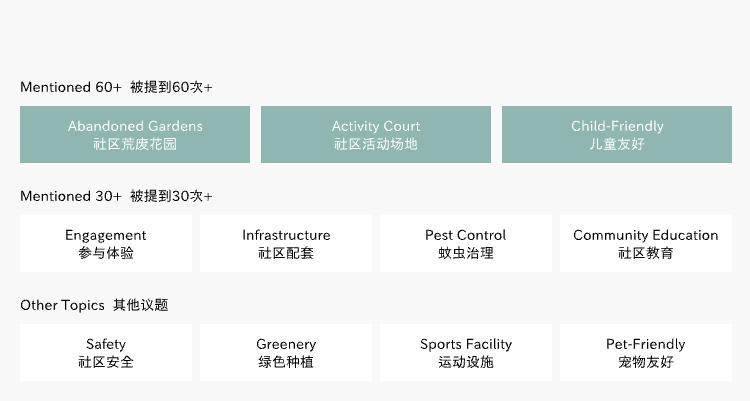Click the '蚊虫治理' subtitle text
The image size is (750, 401).
click(x=466, y=253)
